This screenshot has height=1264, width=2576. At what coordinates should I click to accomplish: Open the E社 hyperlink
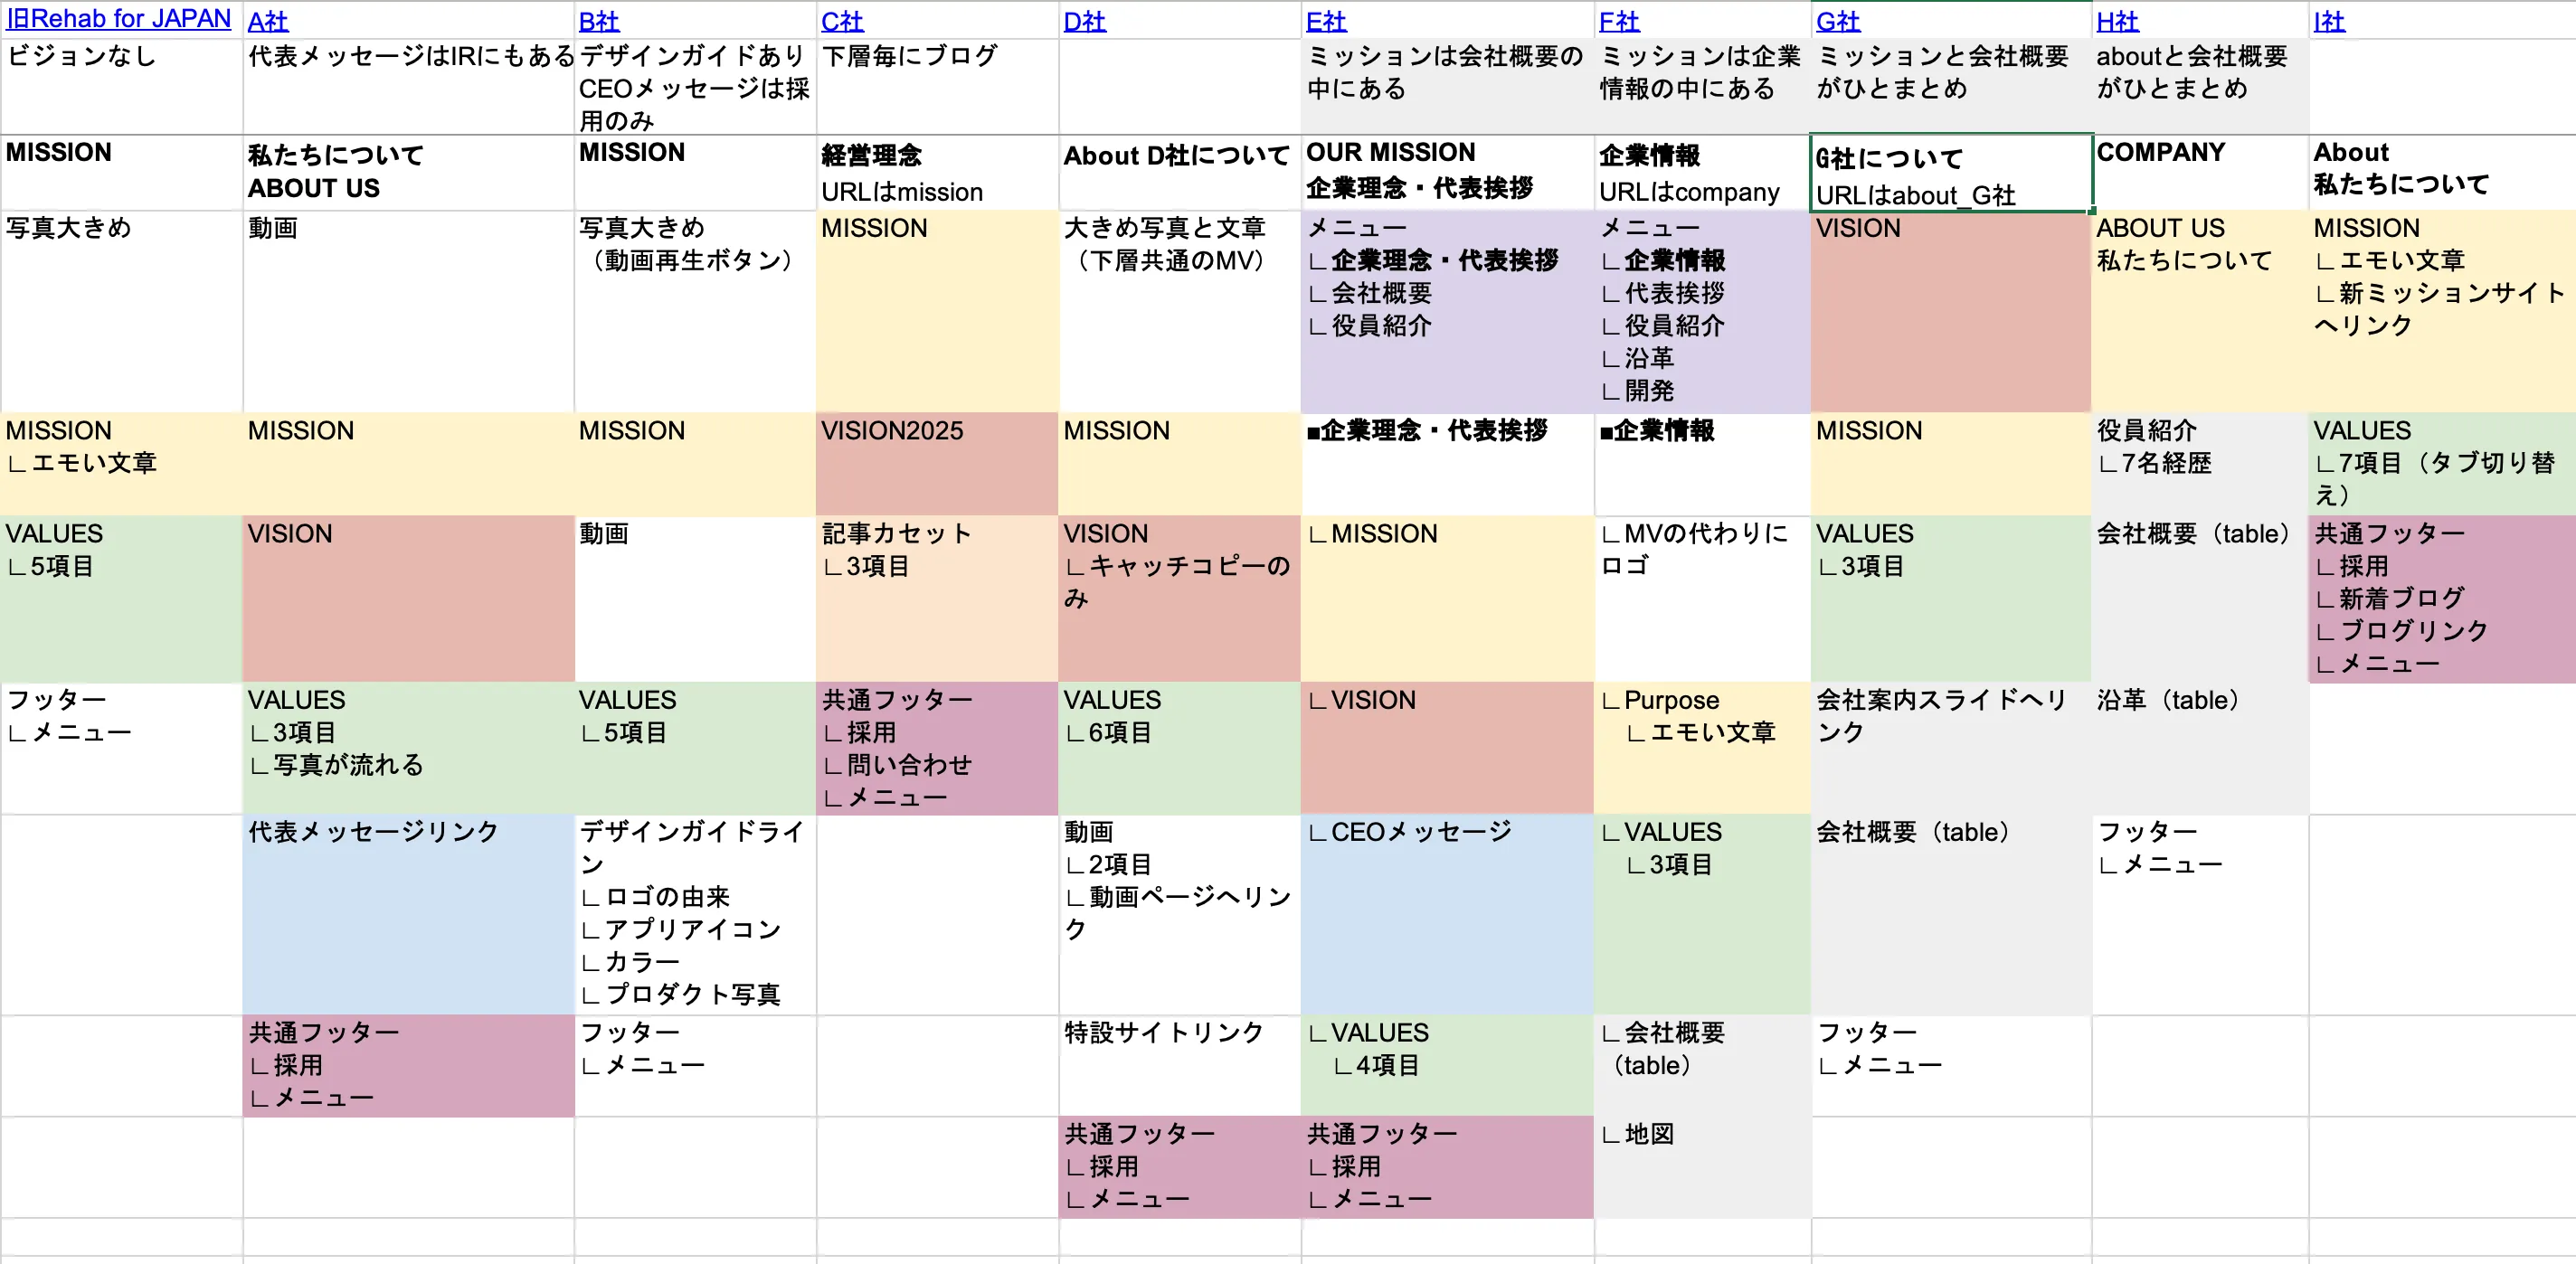(1326, 20)
